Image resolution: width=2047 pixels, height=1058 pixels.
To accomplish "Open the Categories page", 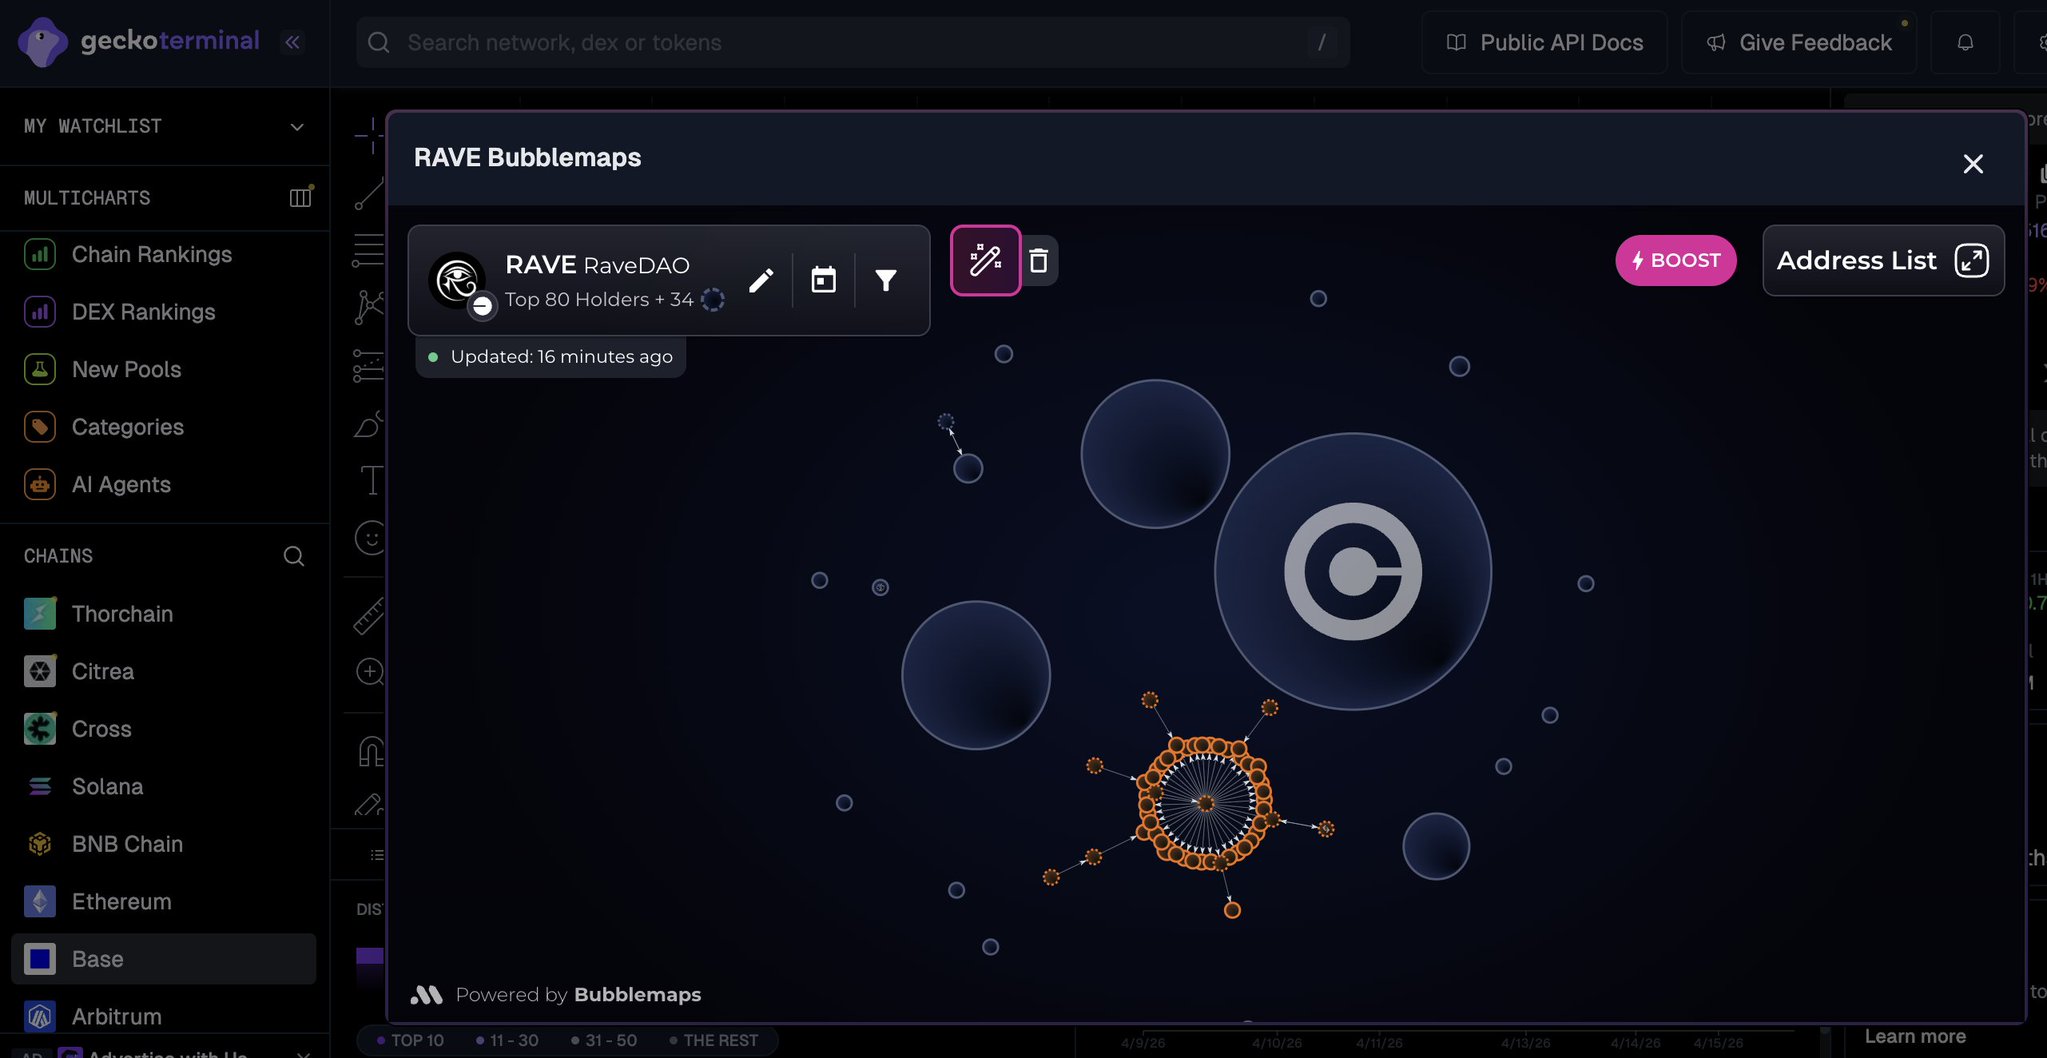I will (165, 427).
